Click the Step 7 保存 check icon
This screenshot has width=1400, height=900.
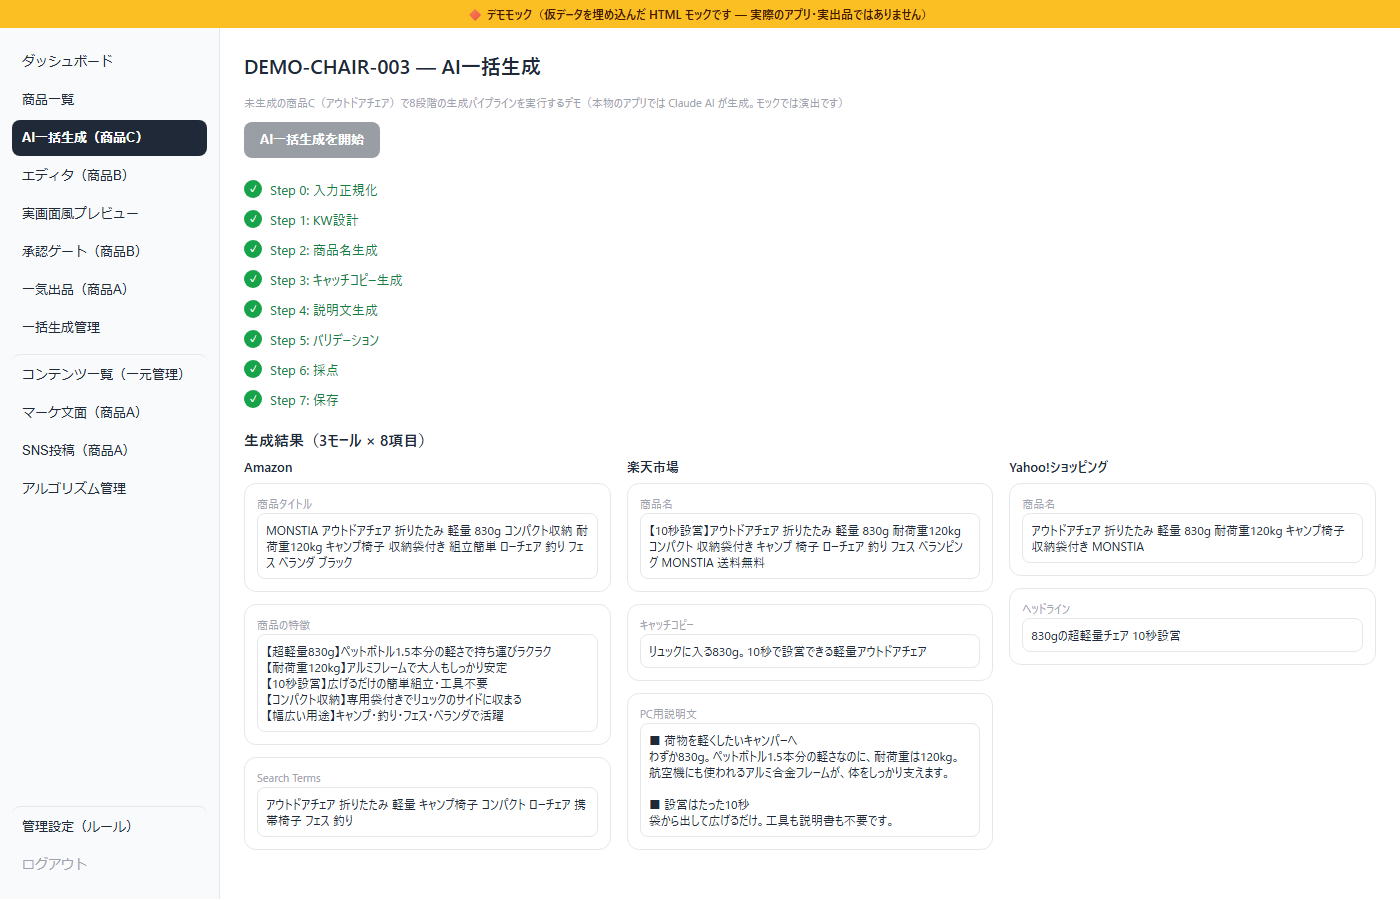tap(253, 399)
